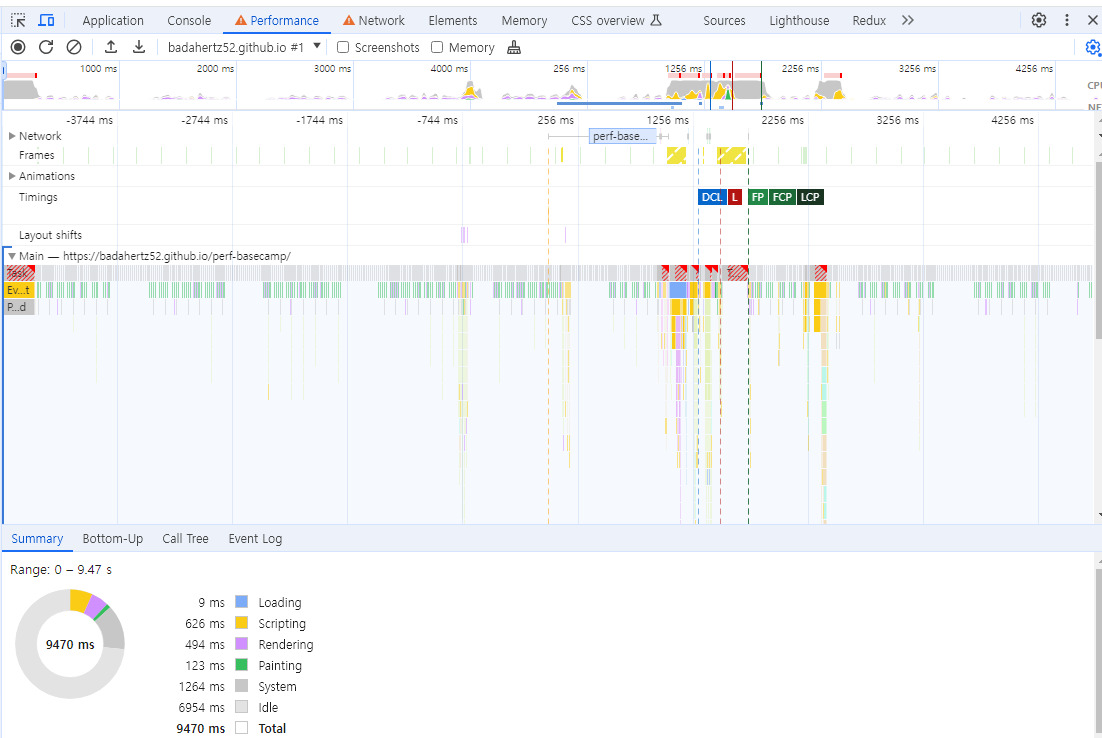The image size is (1102, 738).
Task: Collapse the Main thread track
Action: click(12, 256)
